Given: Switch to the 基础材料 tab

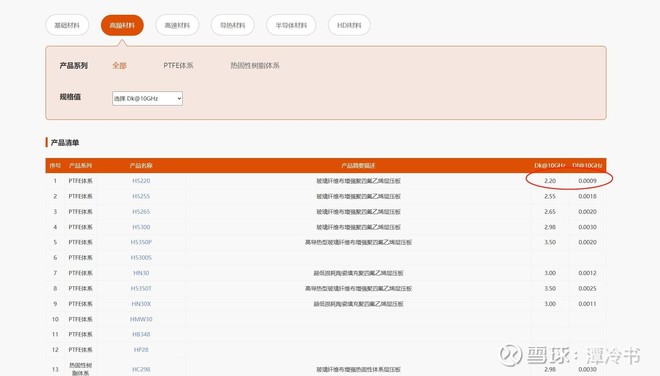Looking at the screenshot, I should pos(67,25).
